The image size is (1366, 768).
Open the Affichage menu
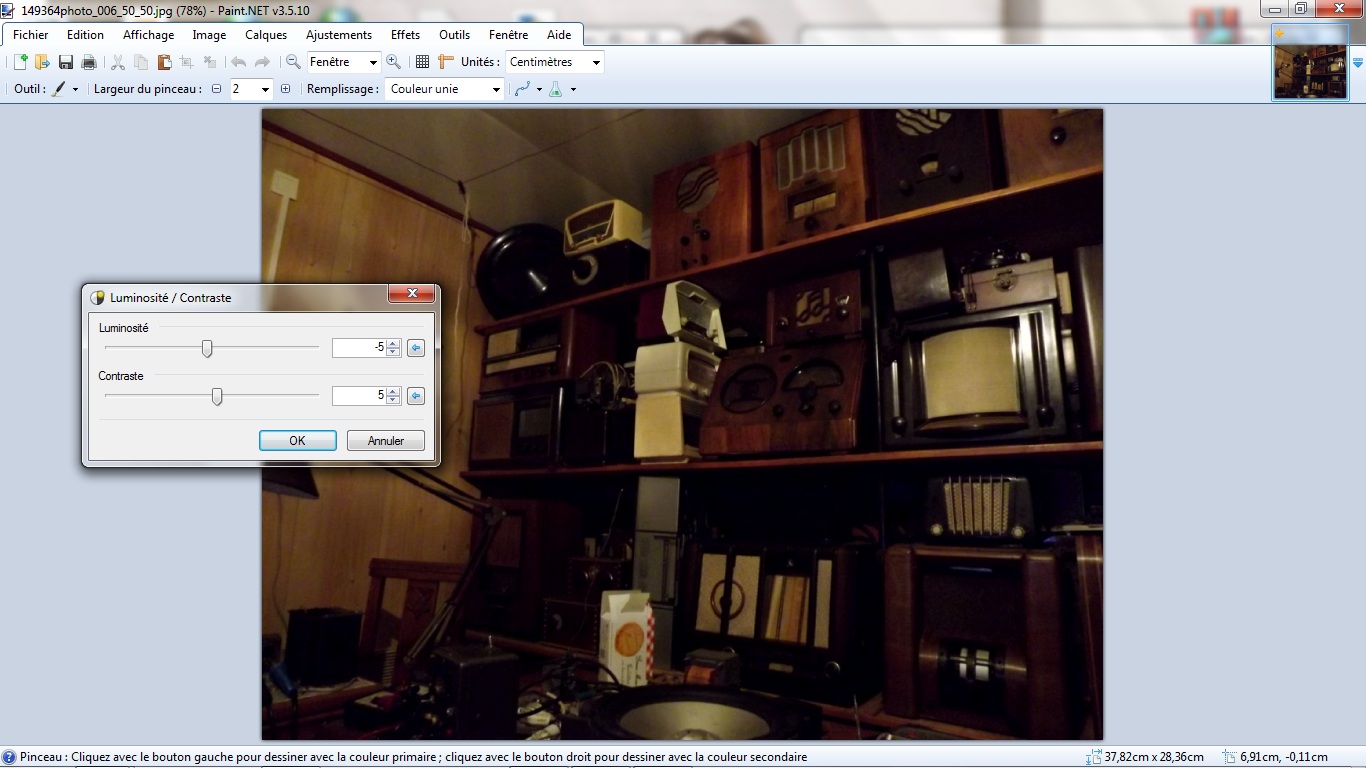pos(149,35)
